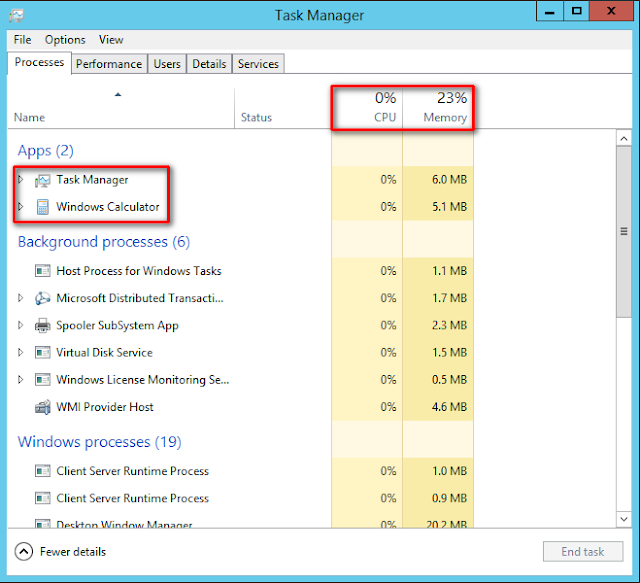Select the Processes tab
640x583 pixels.
coord(39,62)
